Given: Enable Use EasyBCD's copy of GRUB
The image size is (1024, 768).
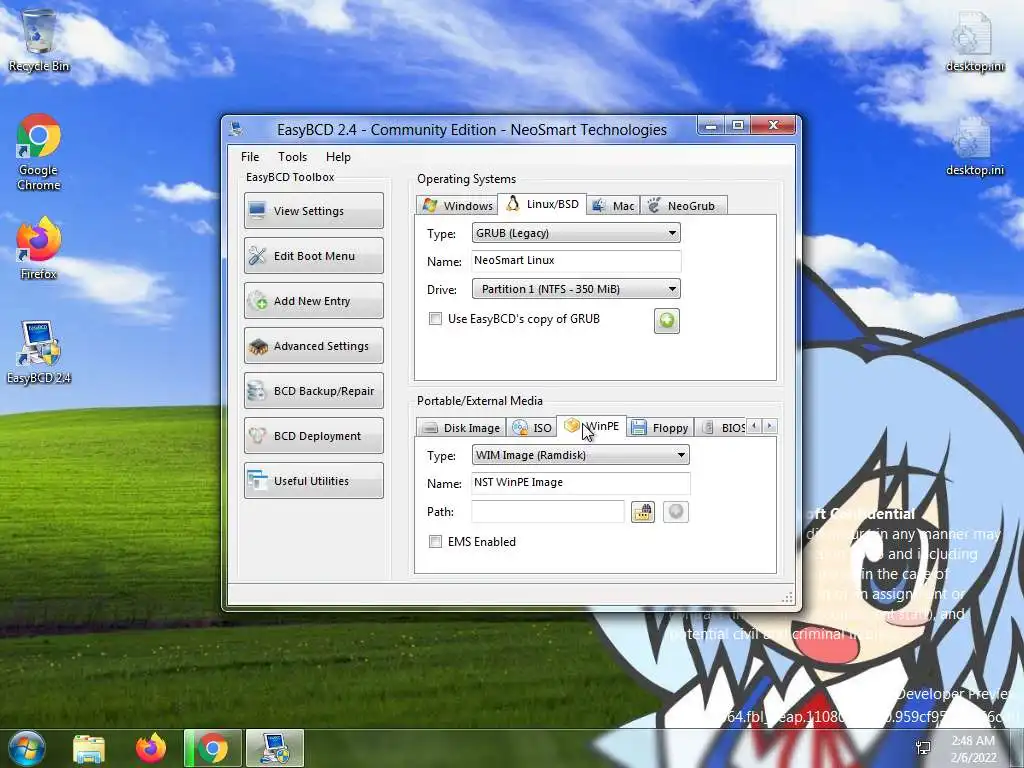Looking at the screenshot, I should point(435,319).
